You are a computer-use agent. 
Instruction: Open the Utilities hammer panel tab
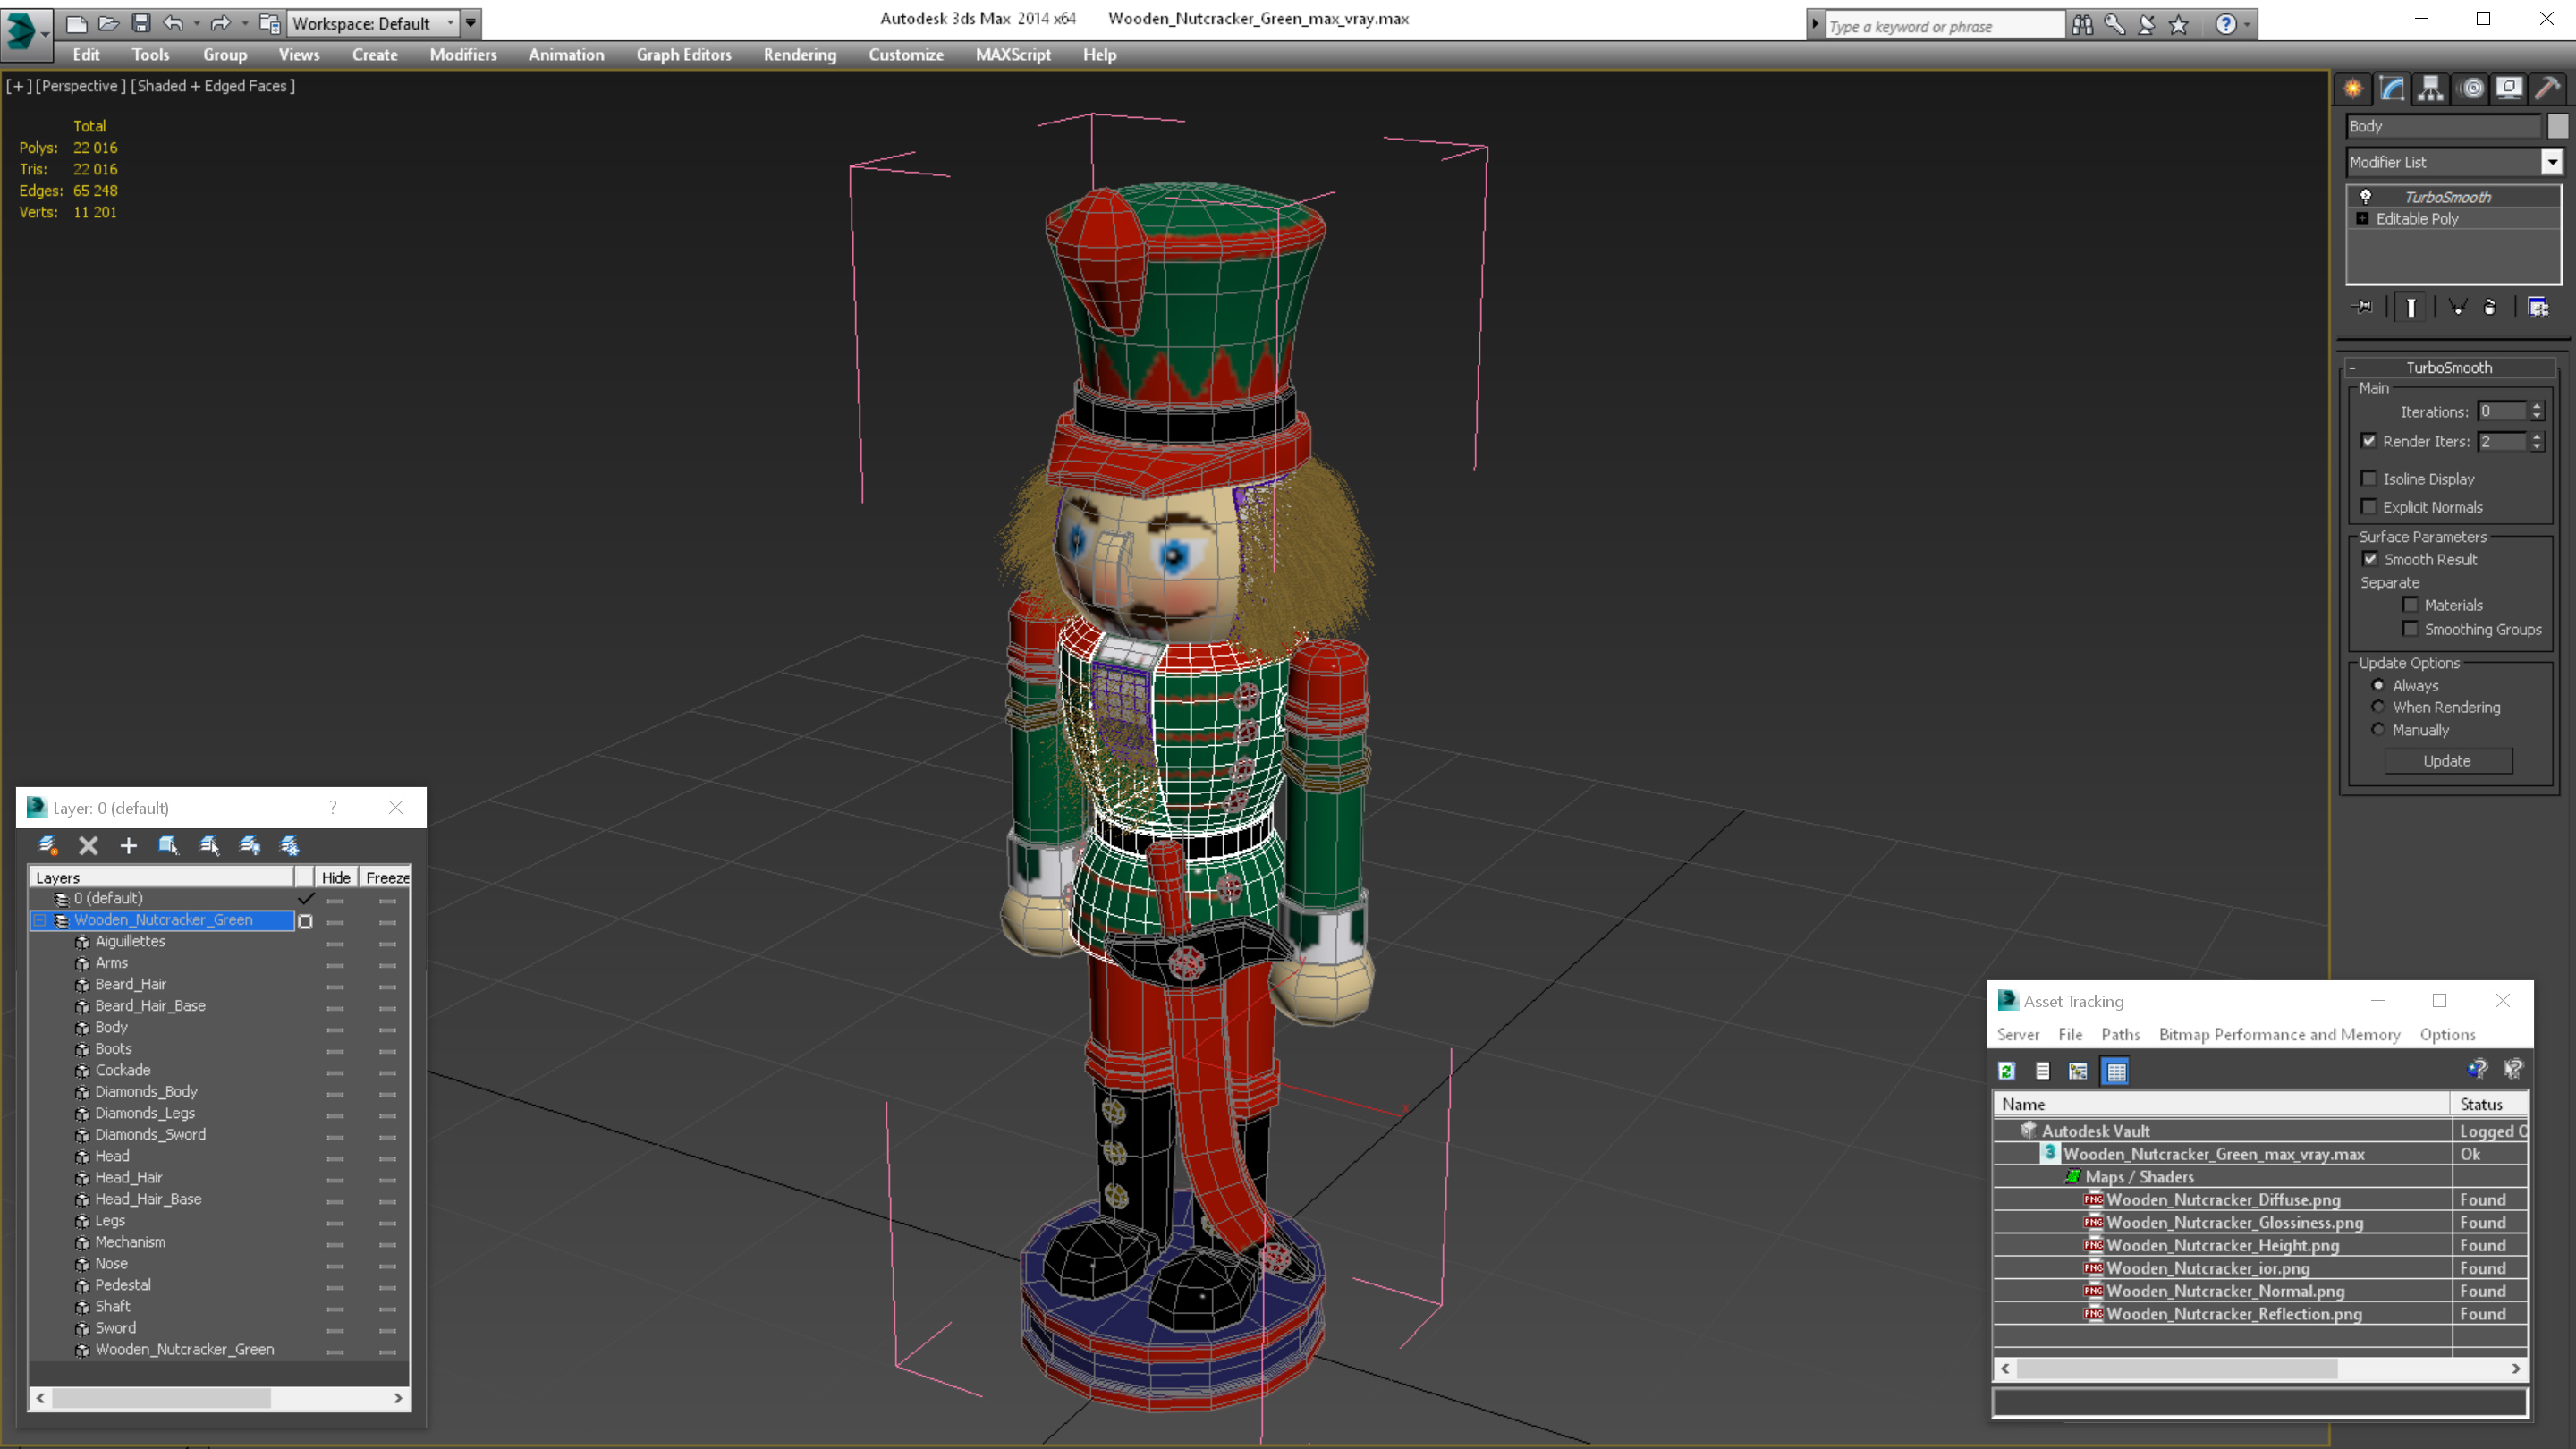[x=2548, y=89]
